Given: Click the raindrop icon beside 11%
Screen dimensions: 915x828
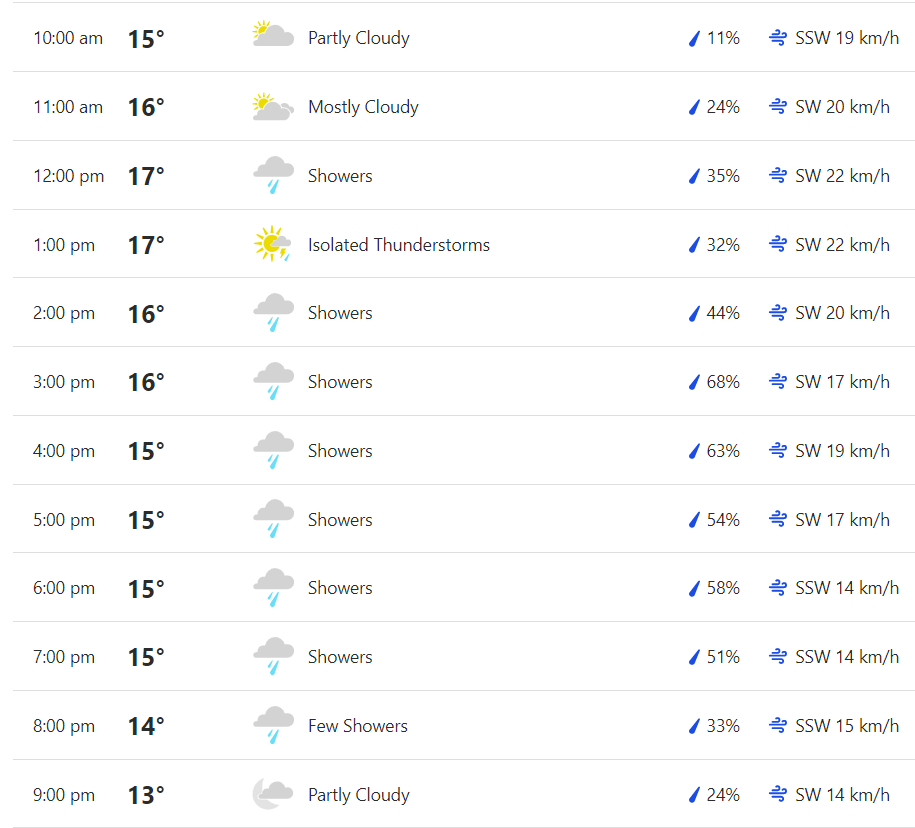Looking at the screenshot, I should click(x=694, y=38).
